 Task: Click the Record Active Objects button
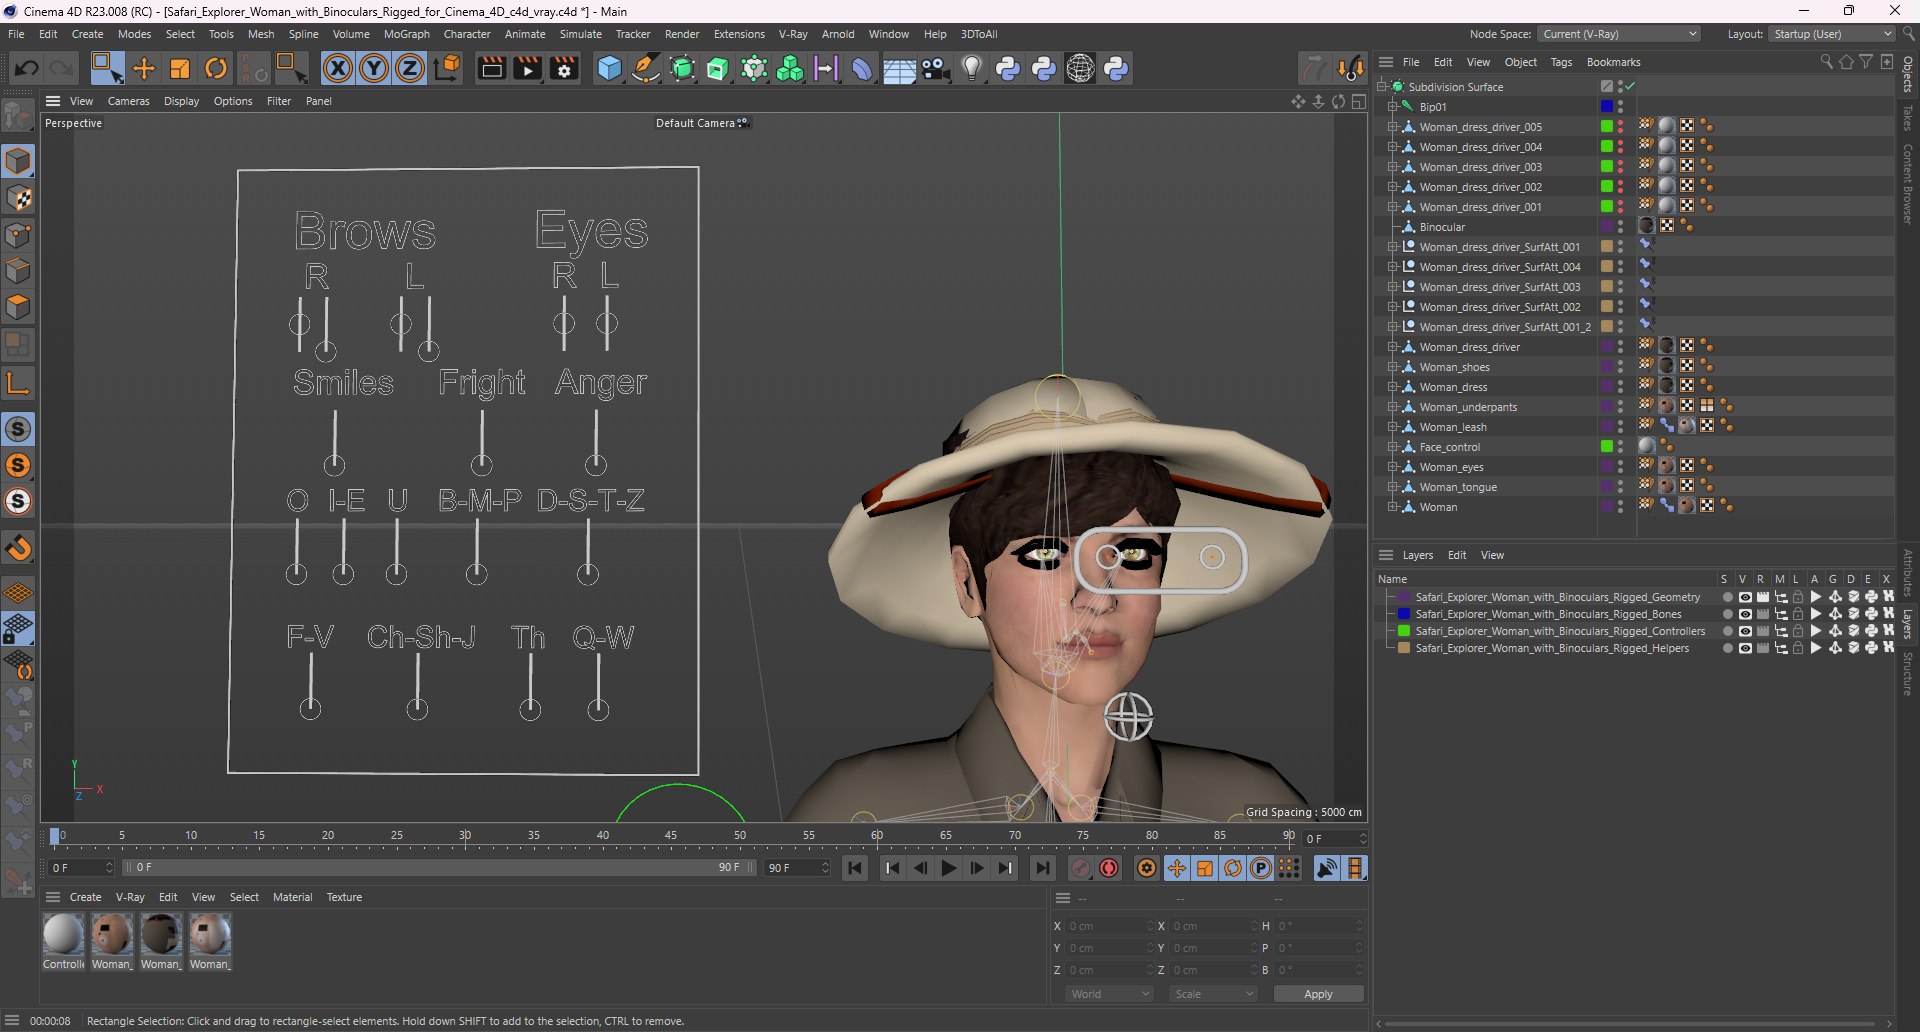click(1081, 868)
